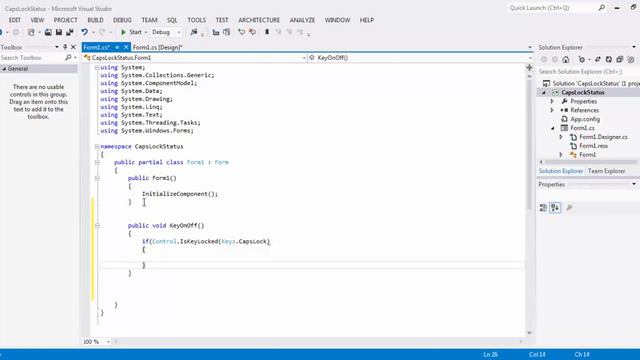Viewport: 640px width, 360px height.
Task: Expand the References node
Action: (x=552, y=110)
